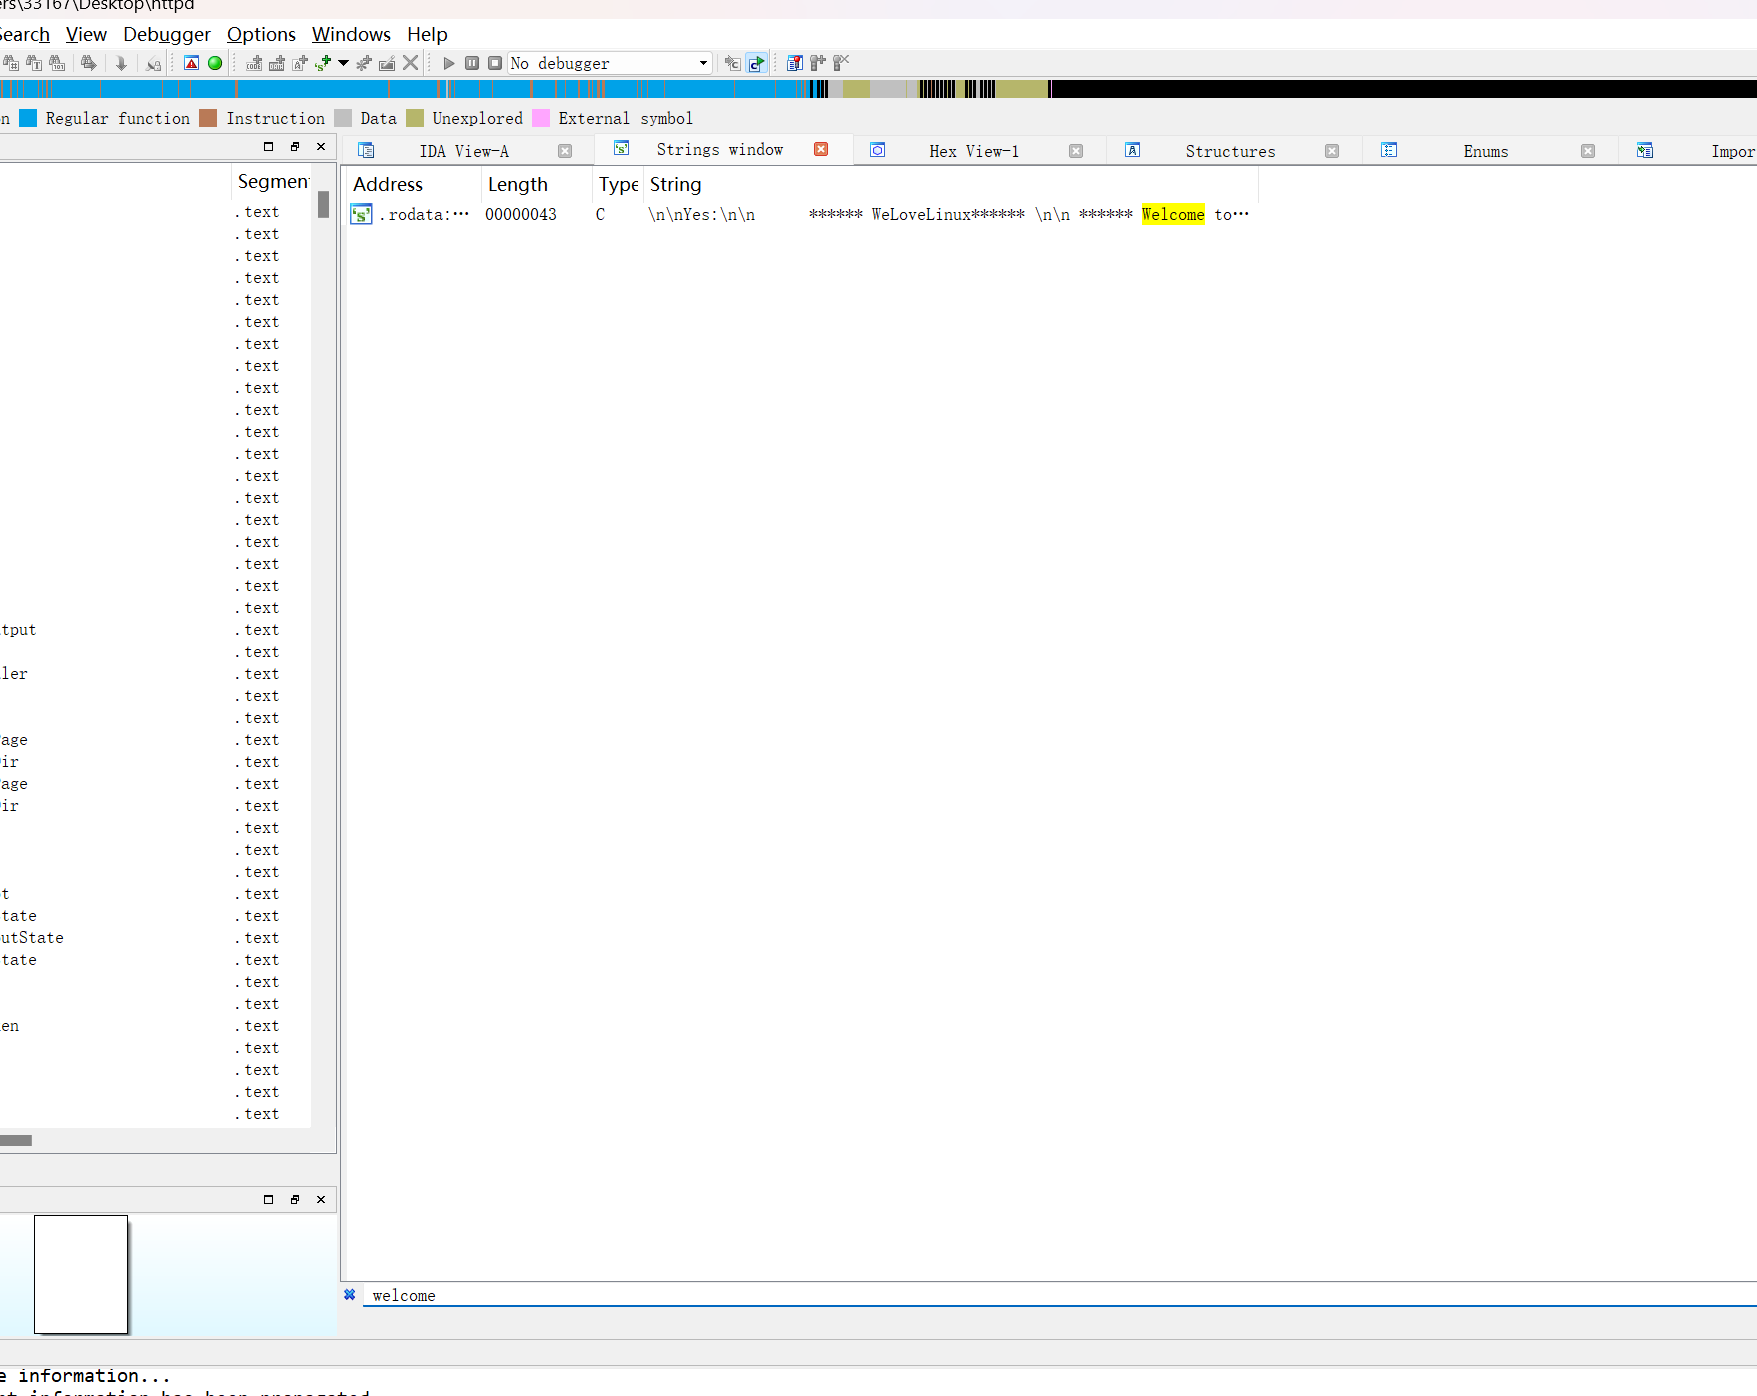Click the Pause process button
1757x1396 pixels.
(472, 63)
